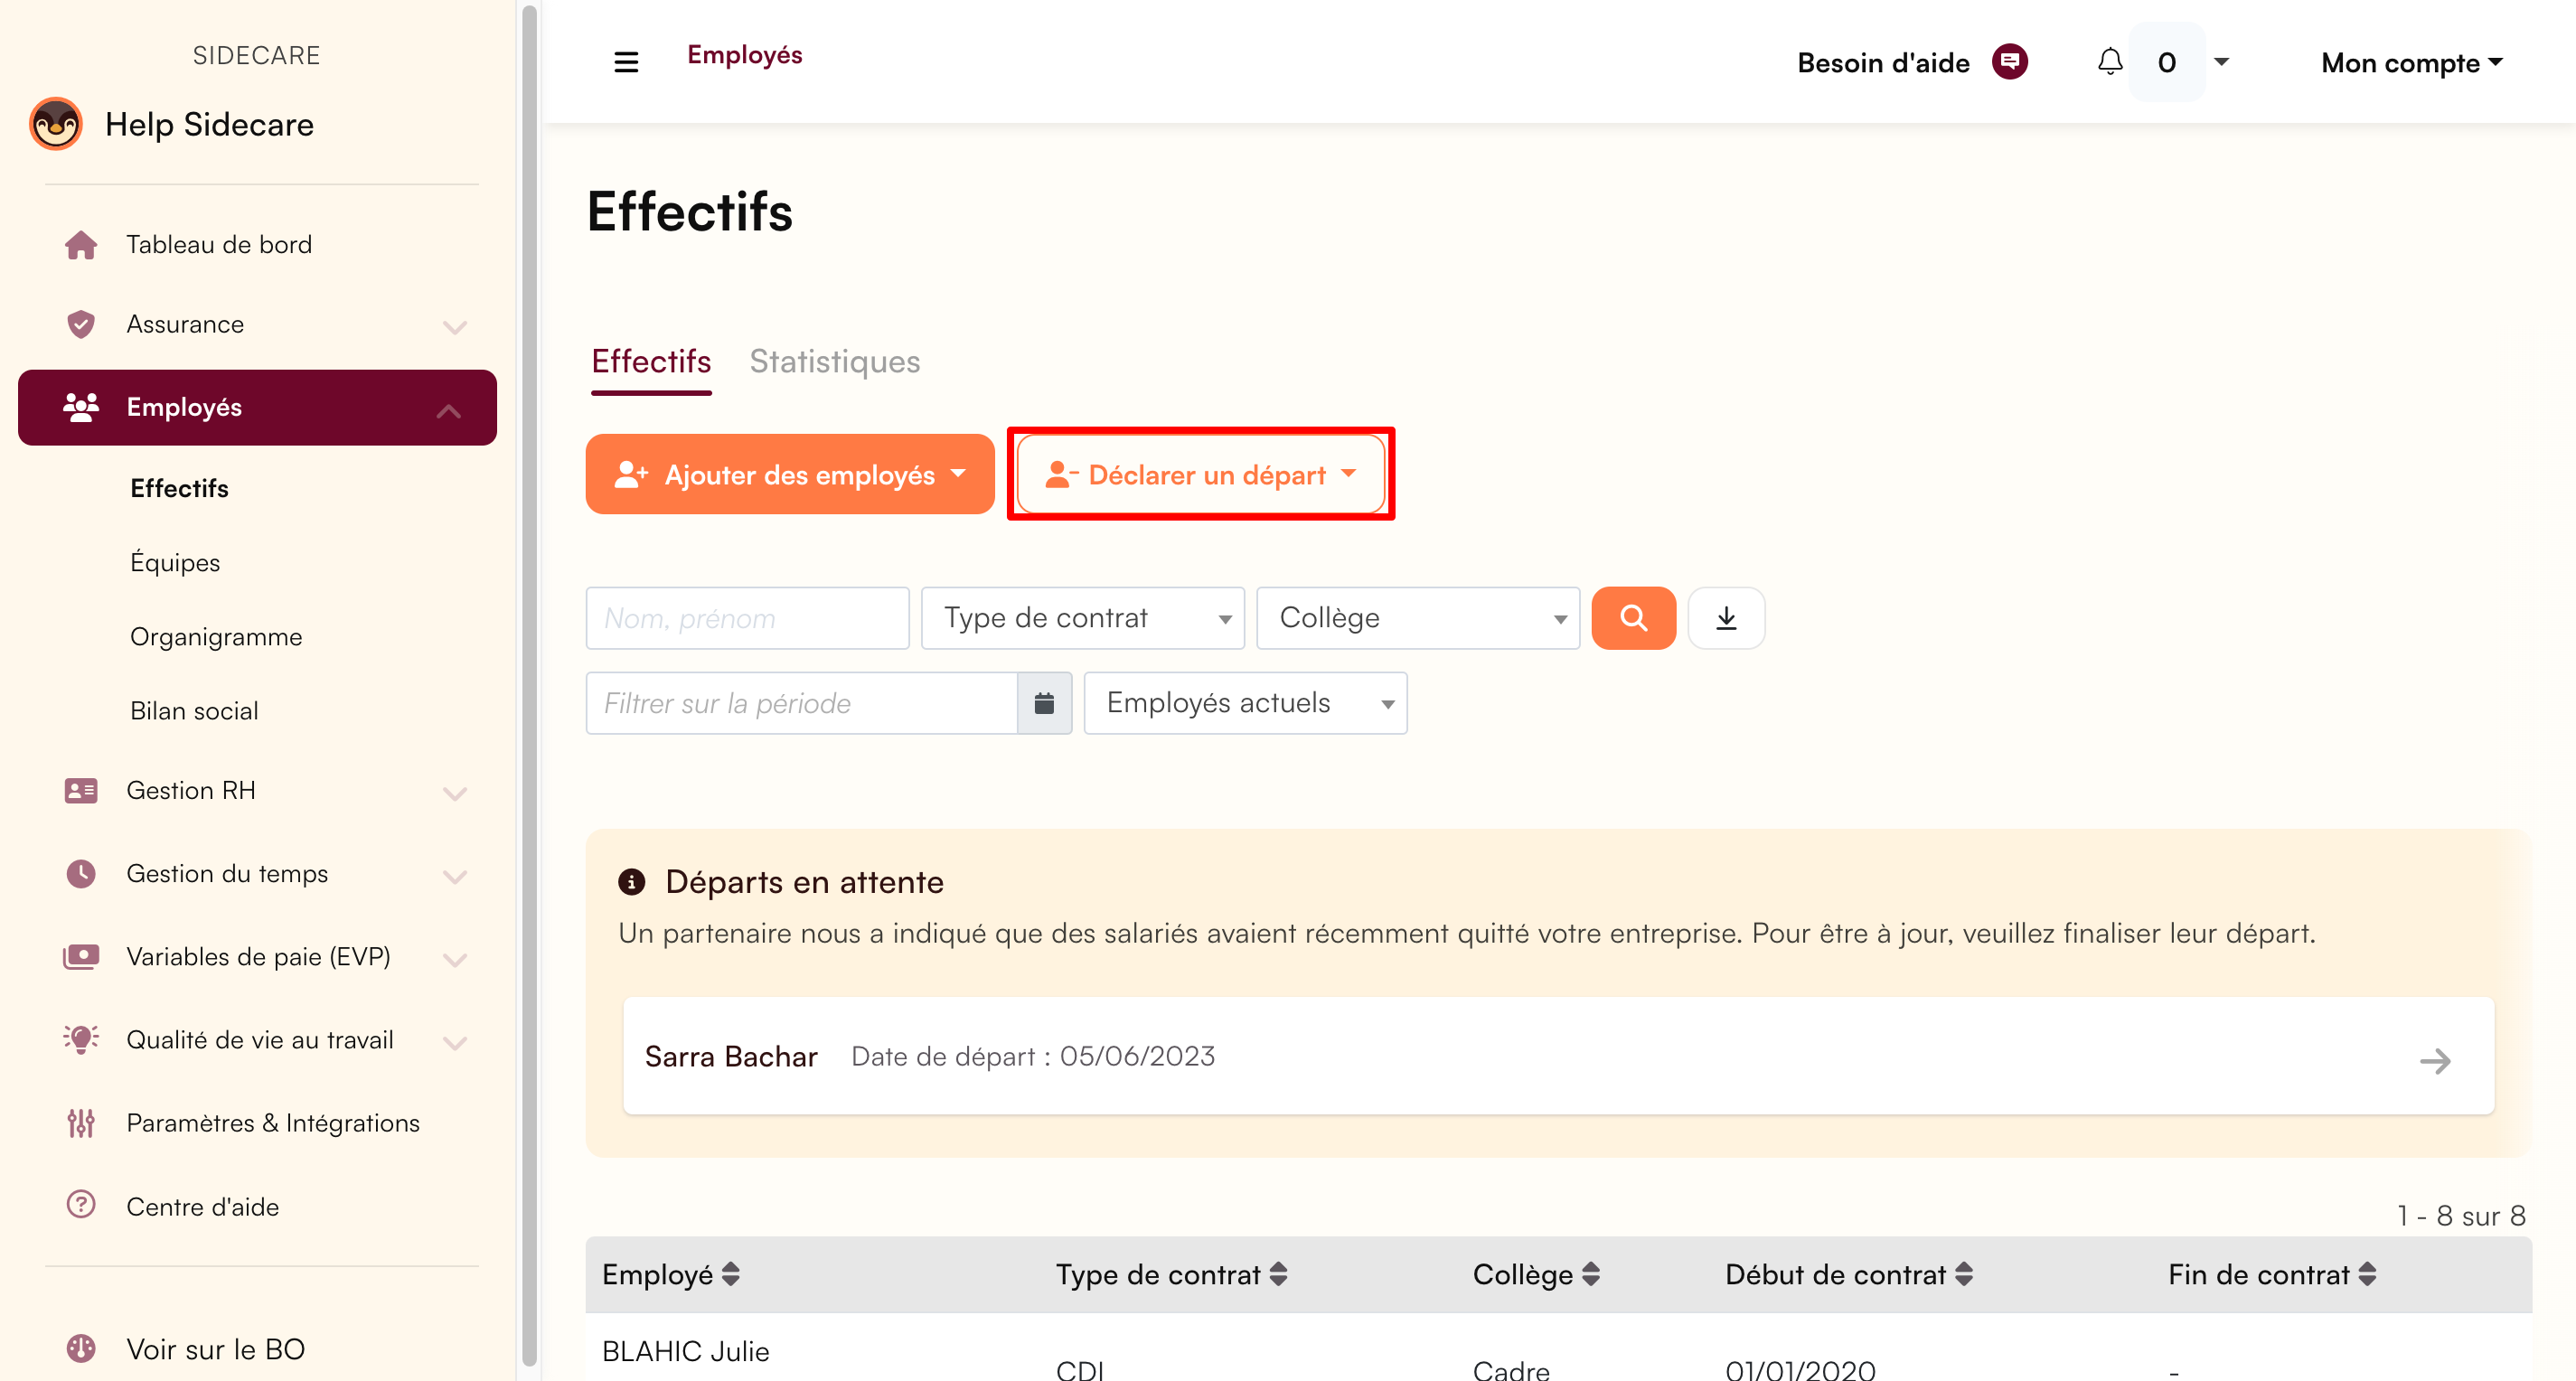Open Ajouter des employés dropdown button
The image size is (2576, 1381).
790,474
